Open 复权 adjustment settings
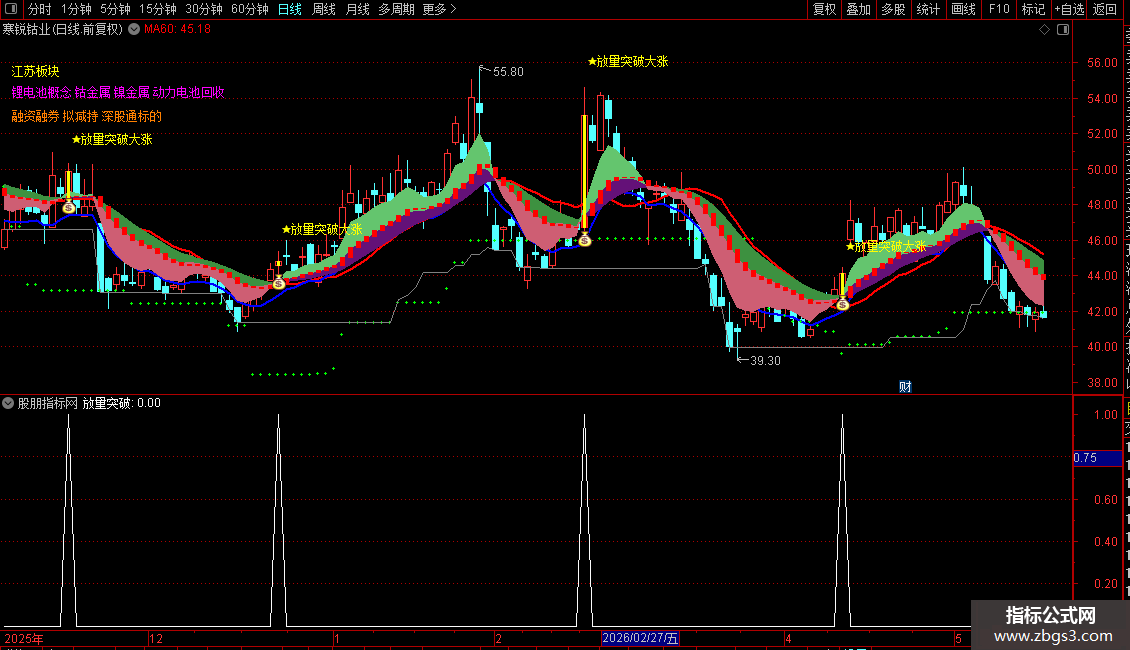Viewport: 1130px width, 650px height. (x=824, y=9)
